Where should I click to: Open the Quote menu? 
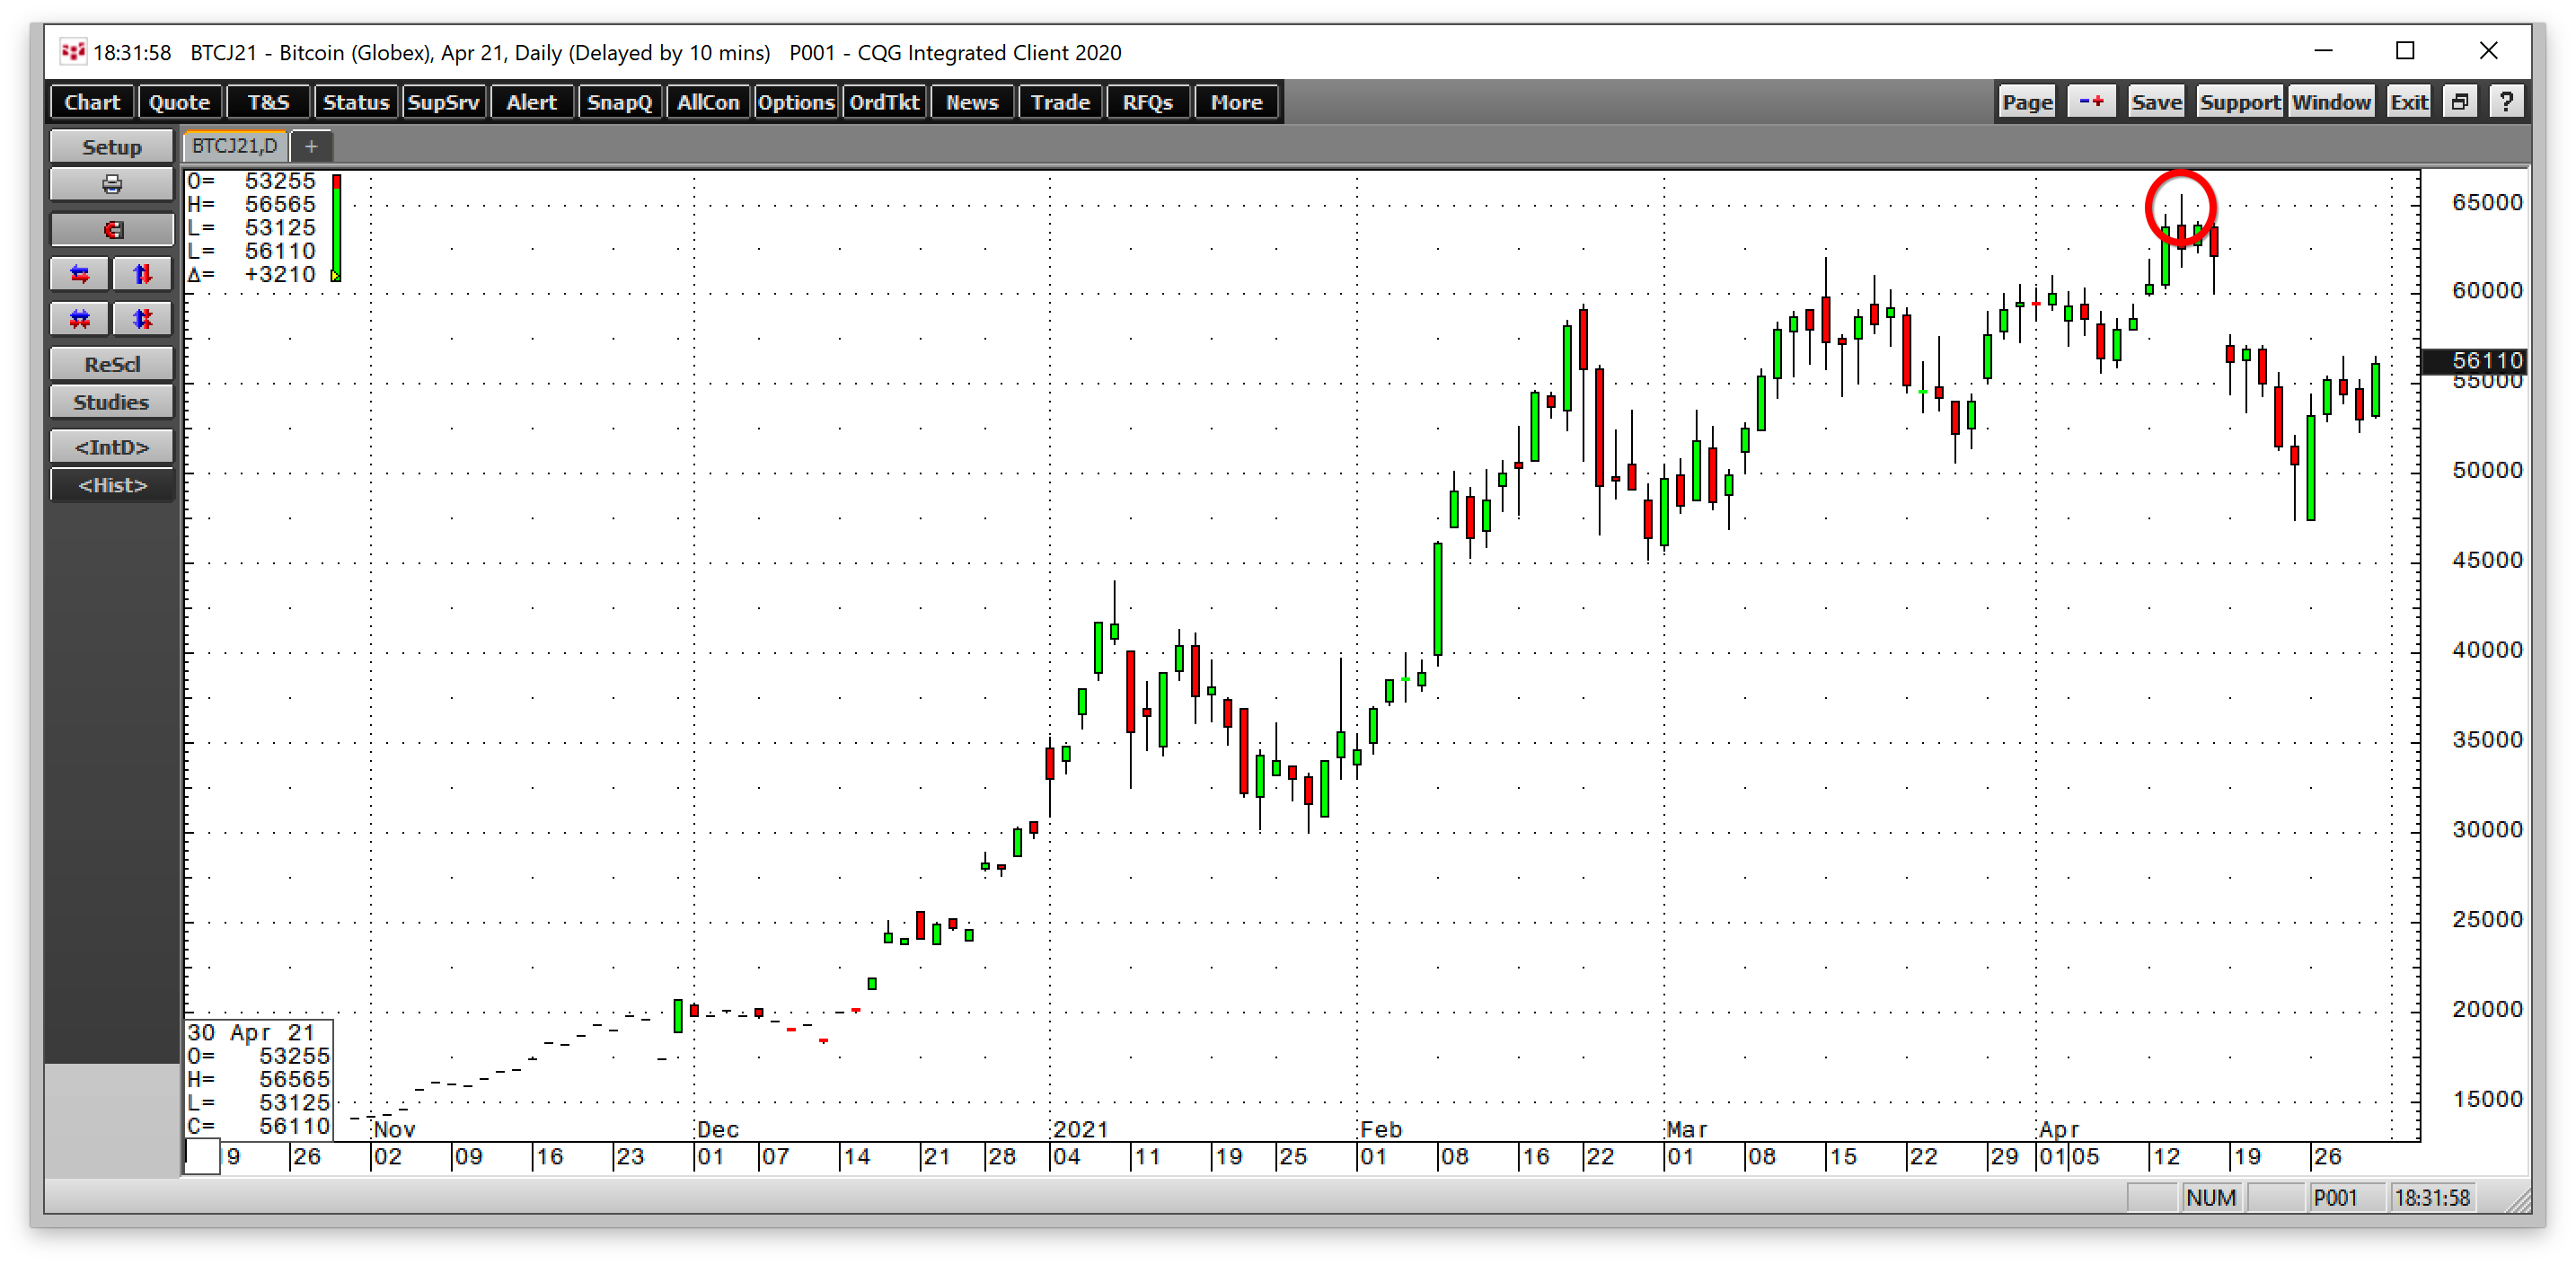click(x=179, y=102)
